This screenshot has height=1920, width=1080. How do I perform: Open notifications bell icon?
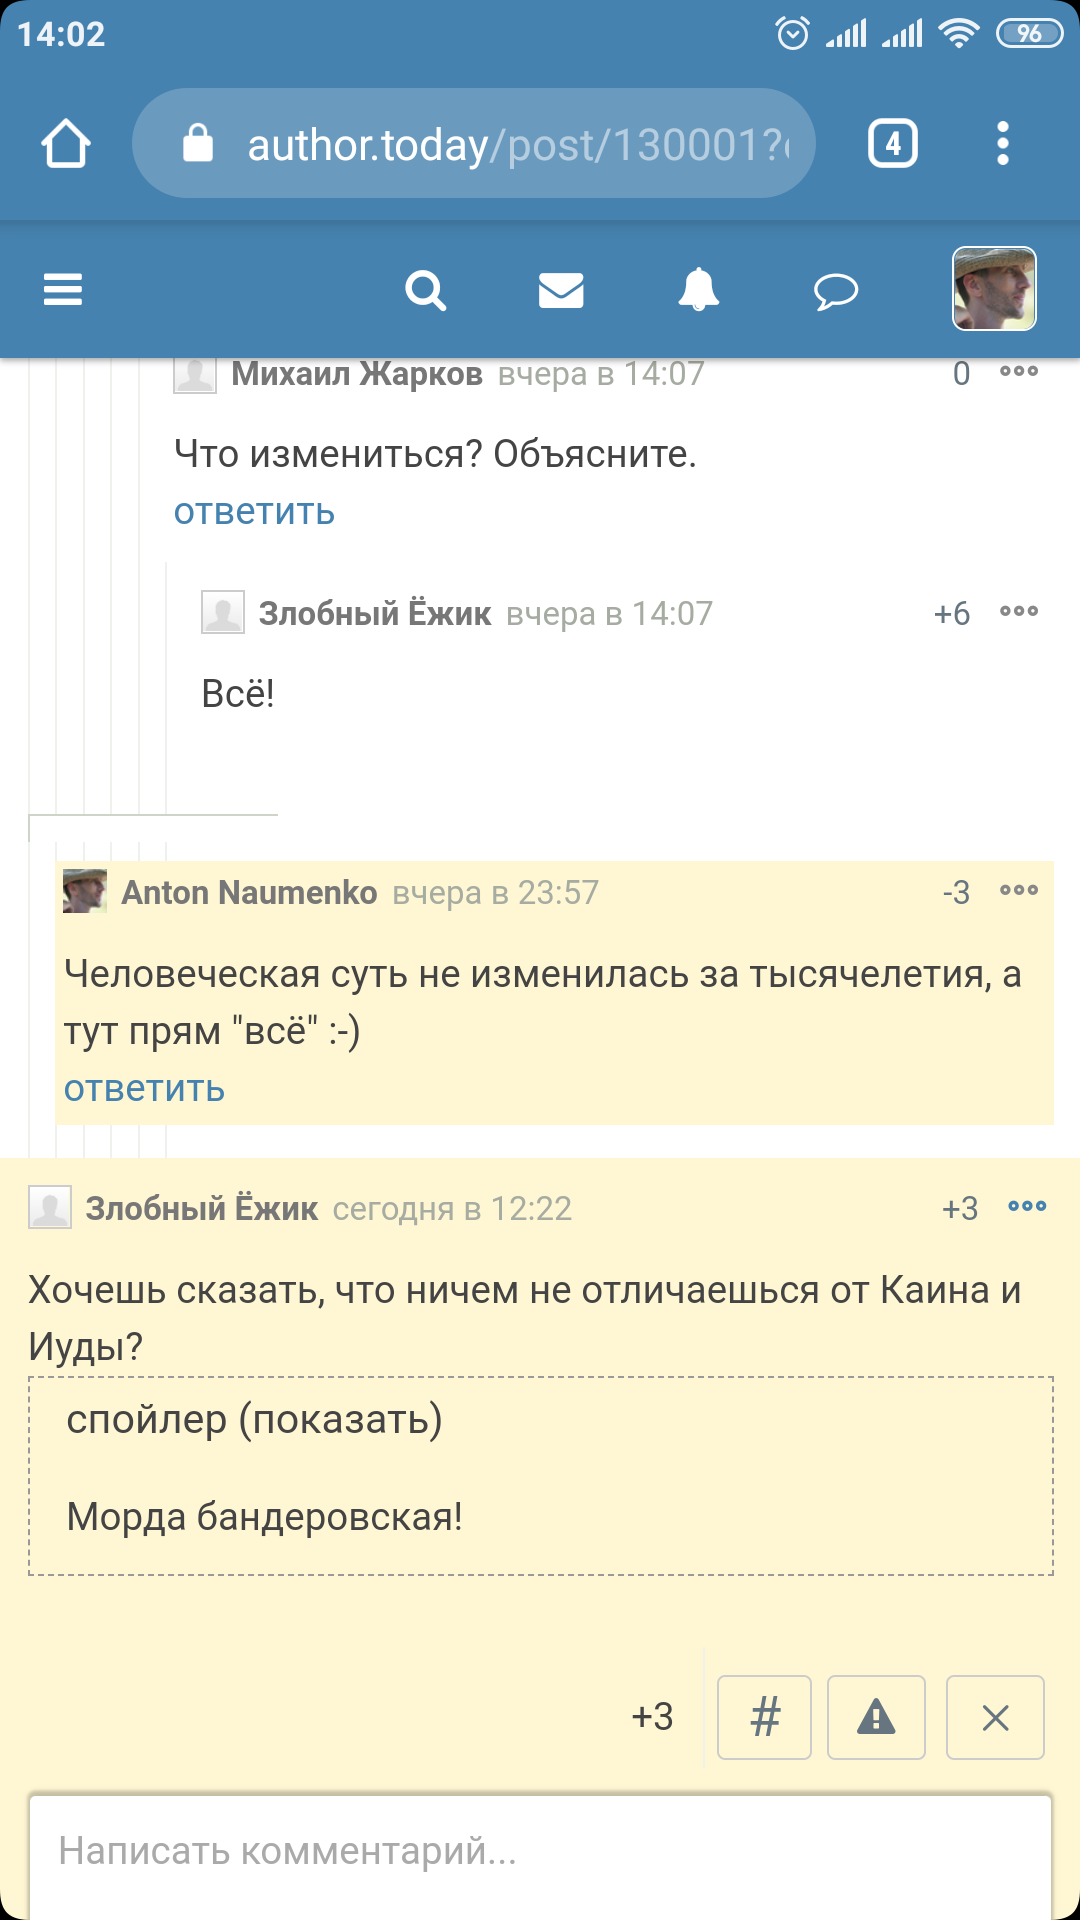pos(699,290)
